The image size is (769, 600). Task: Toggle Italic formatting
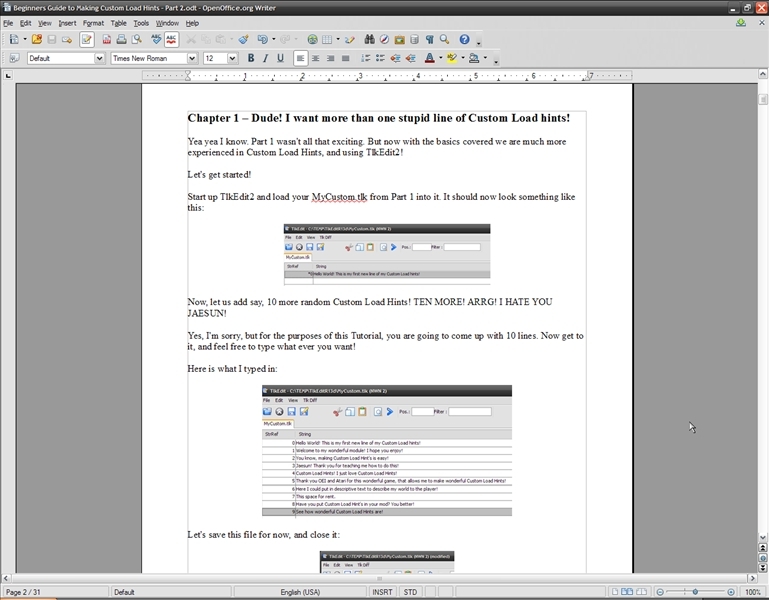tap(265, 59)
